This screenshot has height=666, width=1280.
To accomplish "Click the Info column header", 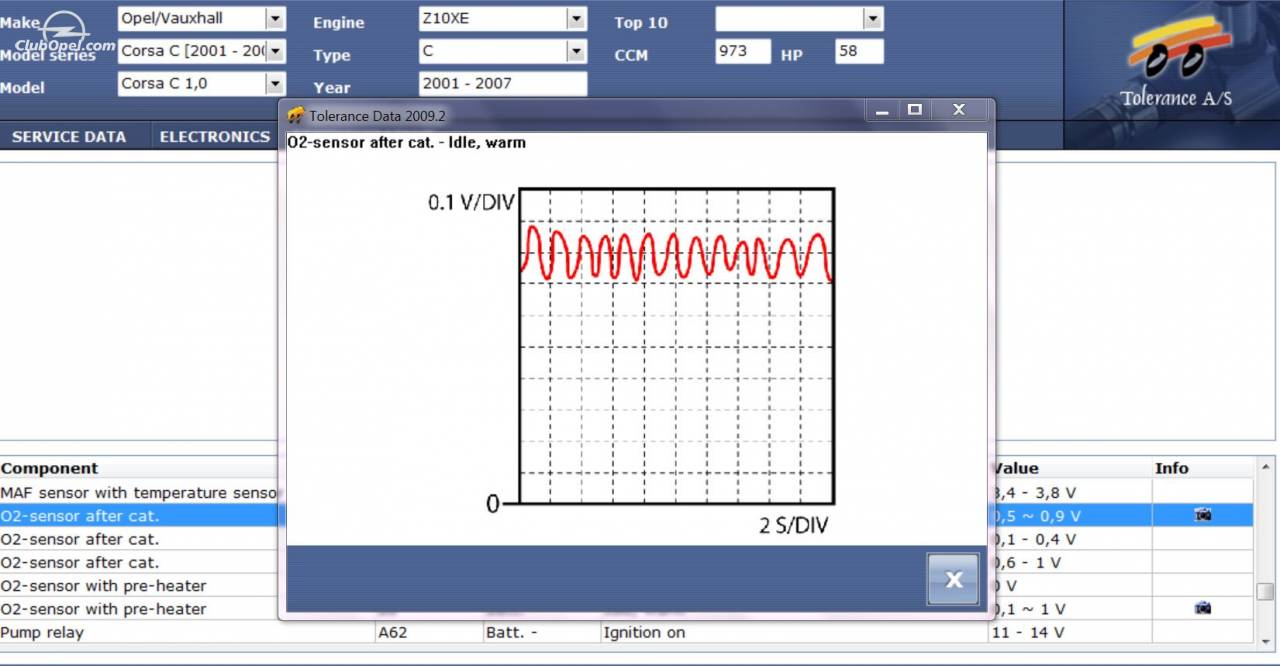I will point(1202,468).
